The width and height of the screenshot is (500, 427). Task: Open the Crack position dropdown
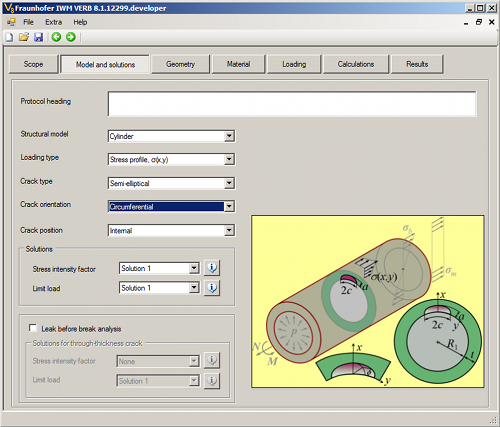coord(229,230)
